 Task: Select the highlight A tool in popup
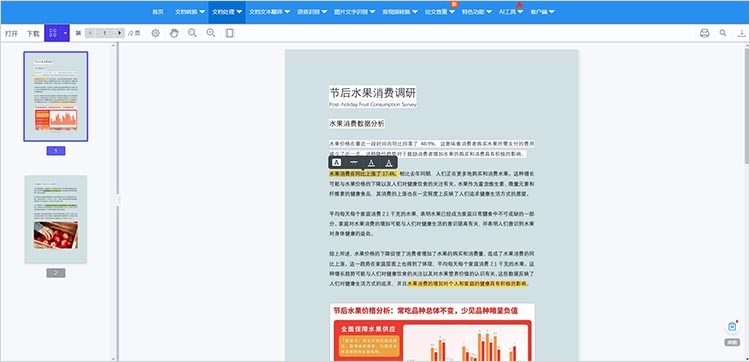[x=337, y=162]
